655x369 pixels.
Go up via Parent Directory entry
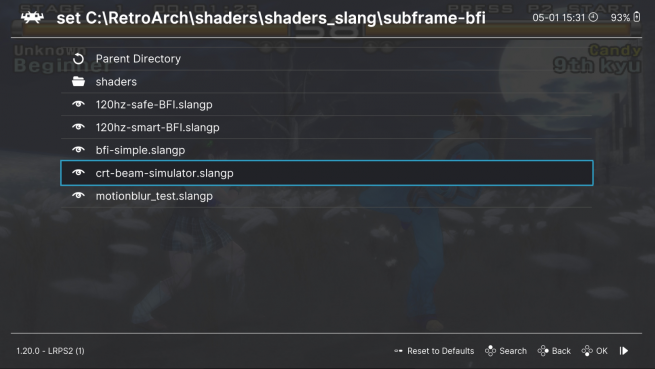pos(327,59)
